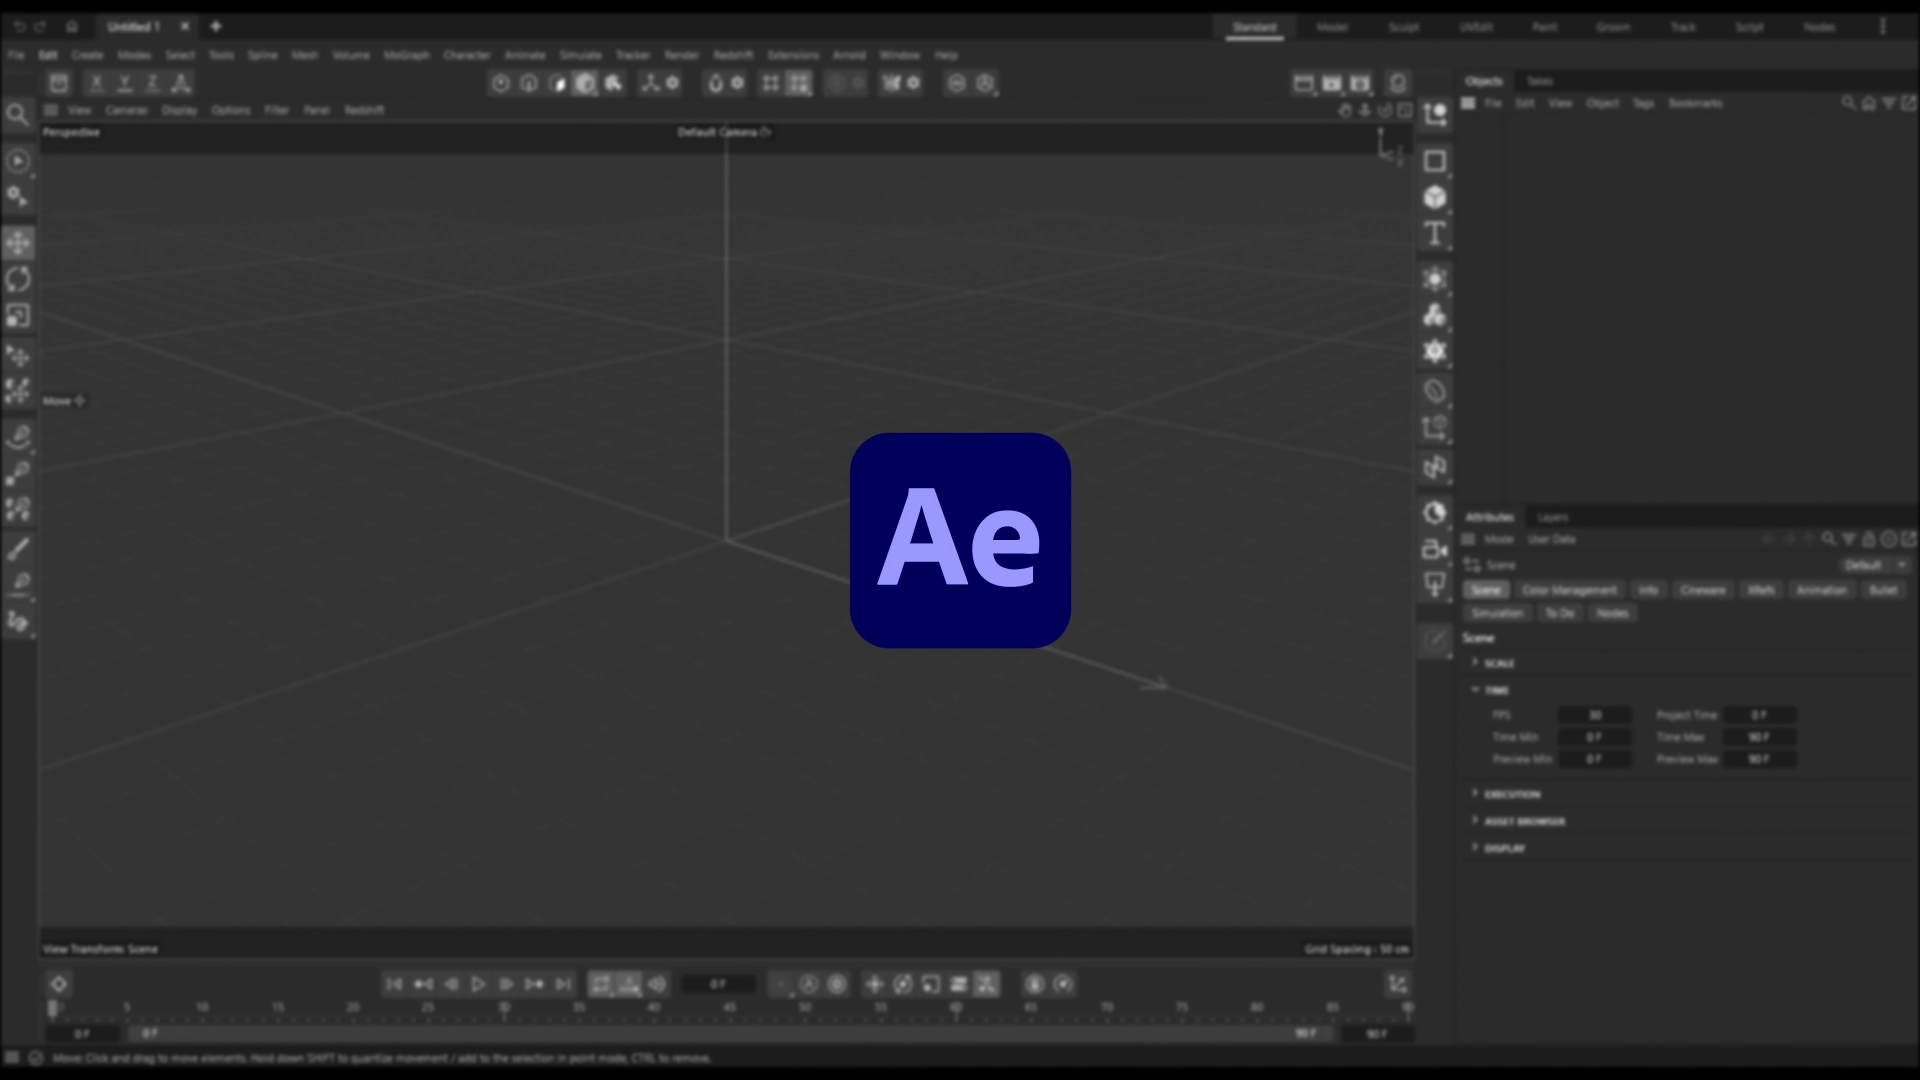Select the Move tool in left toolbar
This screenshot has width=1920, height=1080.
18,243
